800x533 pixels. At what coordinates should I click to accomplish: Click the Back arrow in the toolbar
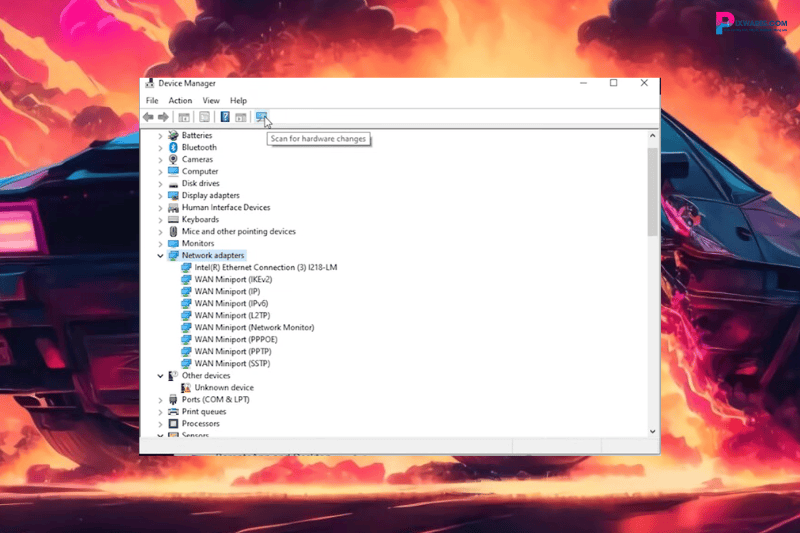[149, 117]
